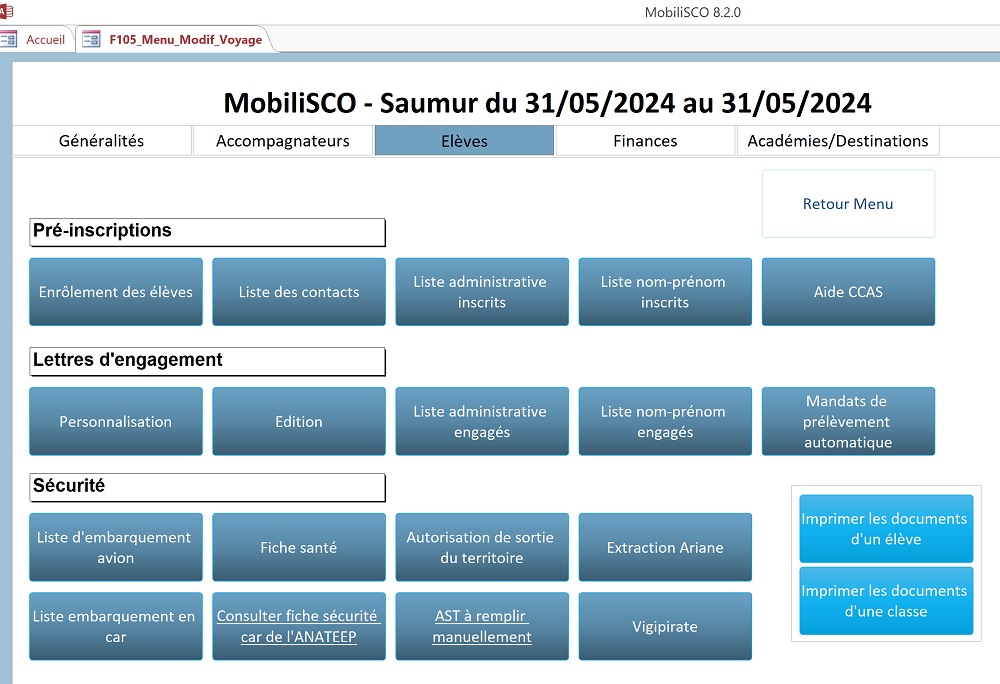The height and width of the screenshot is (684, 1000).
Task: Click the MobiliSCO Saumur trip title
Action: click(x=547, y=103)
